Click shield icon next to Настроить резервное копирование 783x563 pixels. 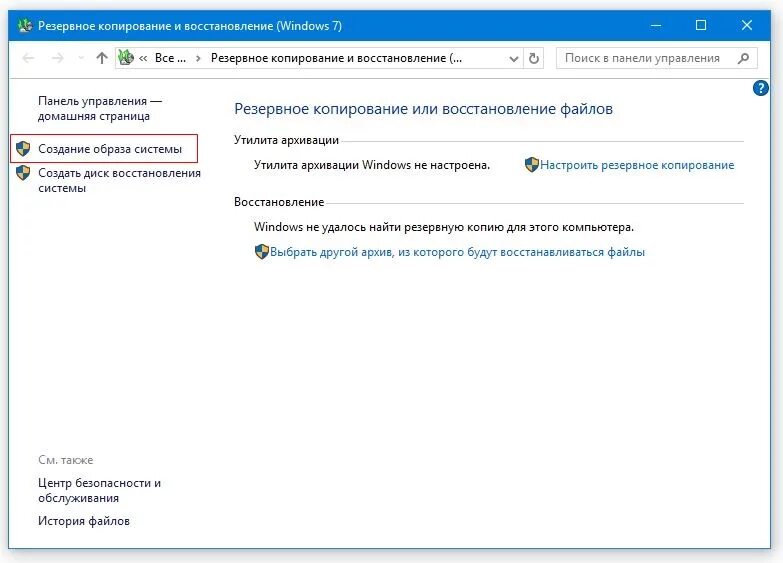[532, 164]
